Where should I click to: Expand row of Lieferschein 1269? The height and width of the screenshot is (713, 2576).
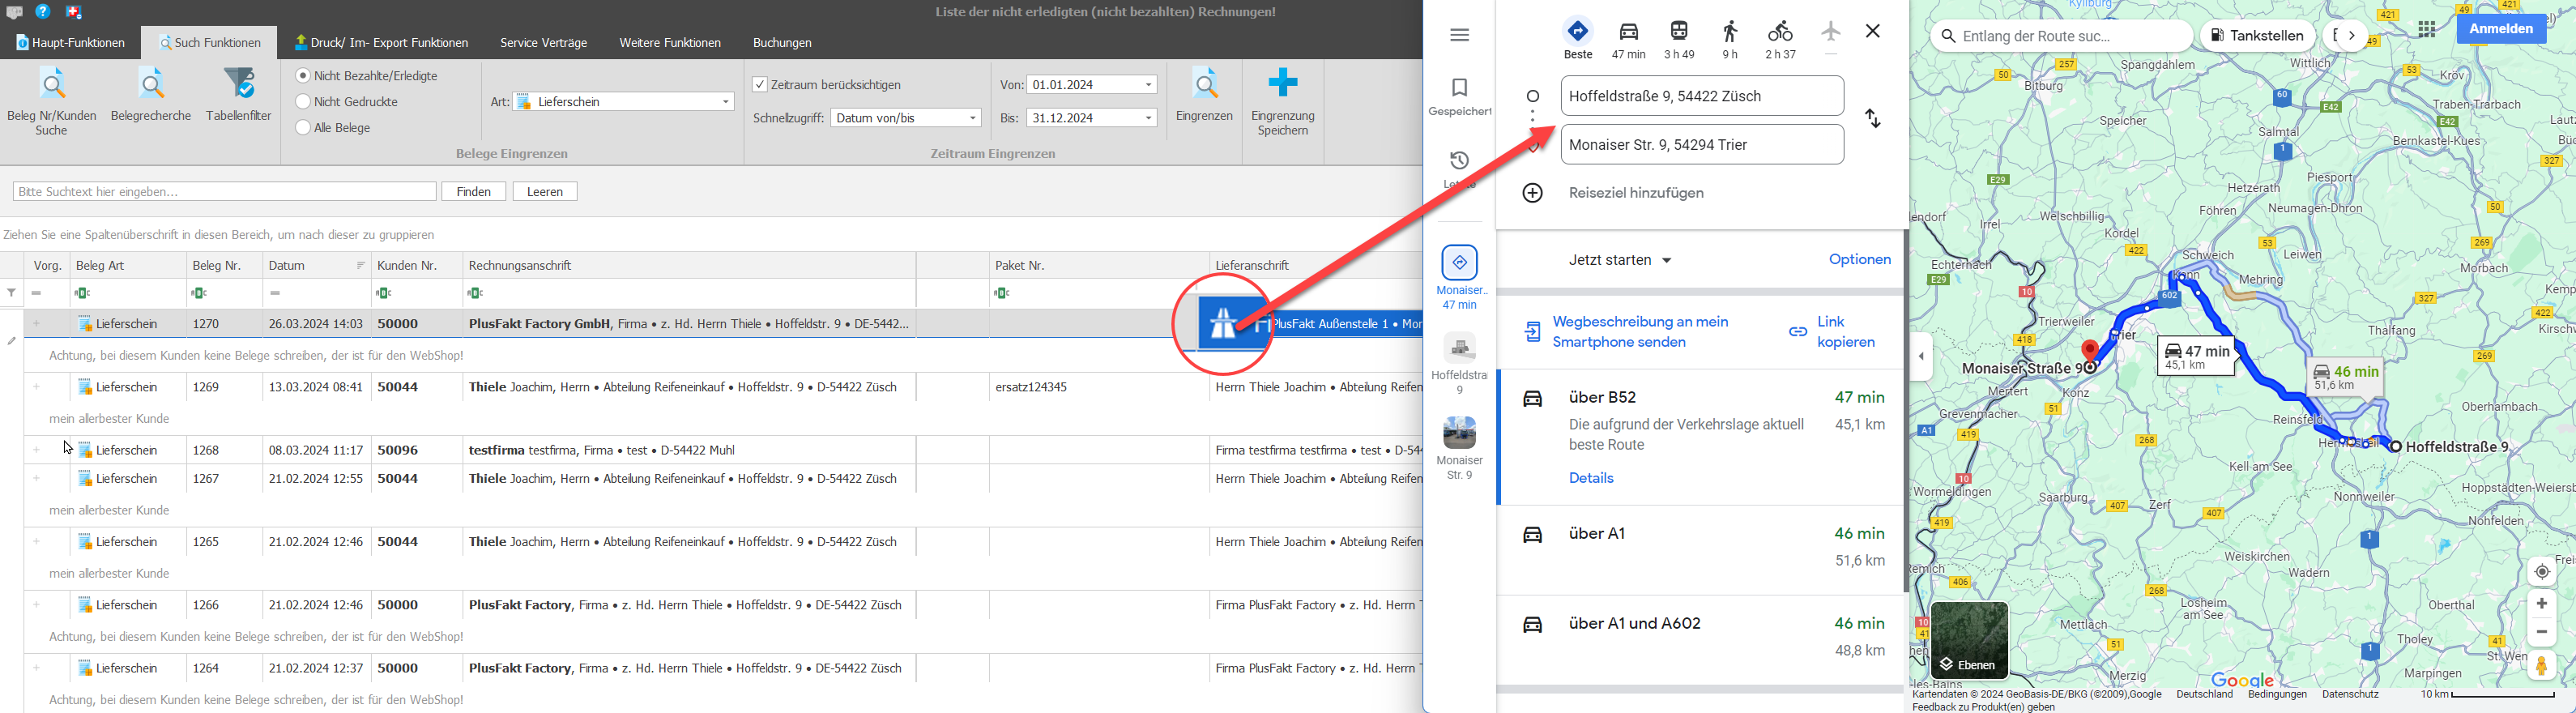(37, 387)
